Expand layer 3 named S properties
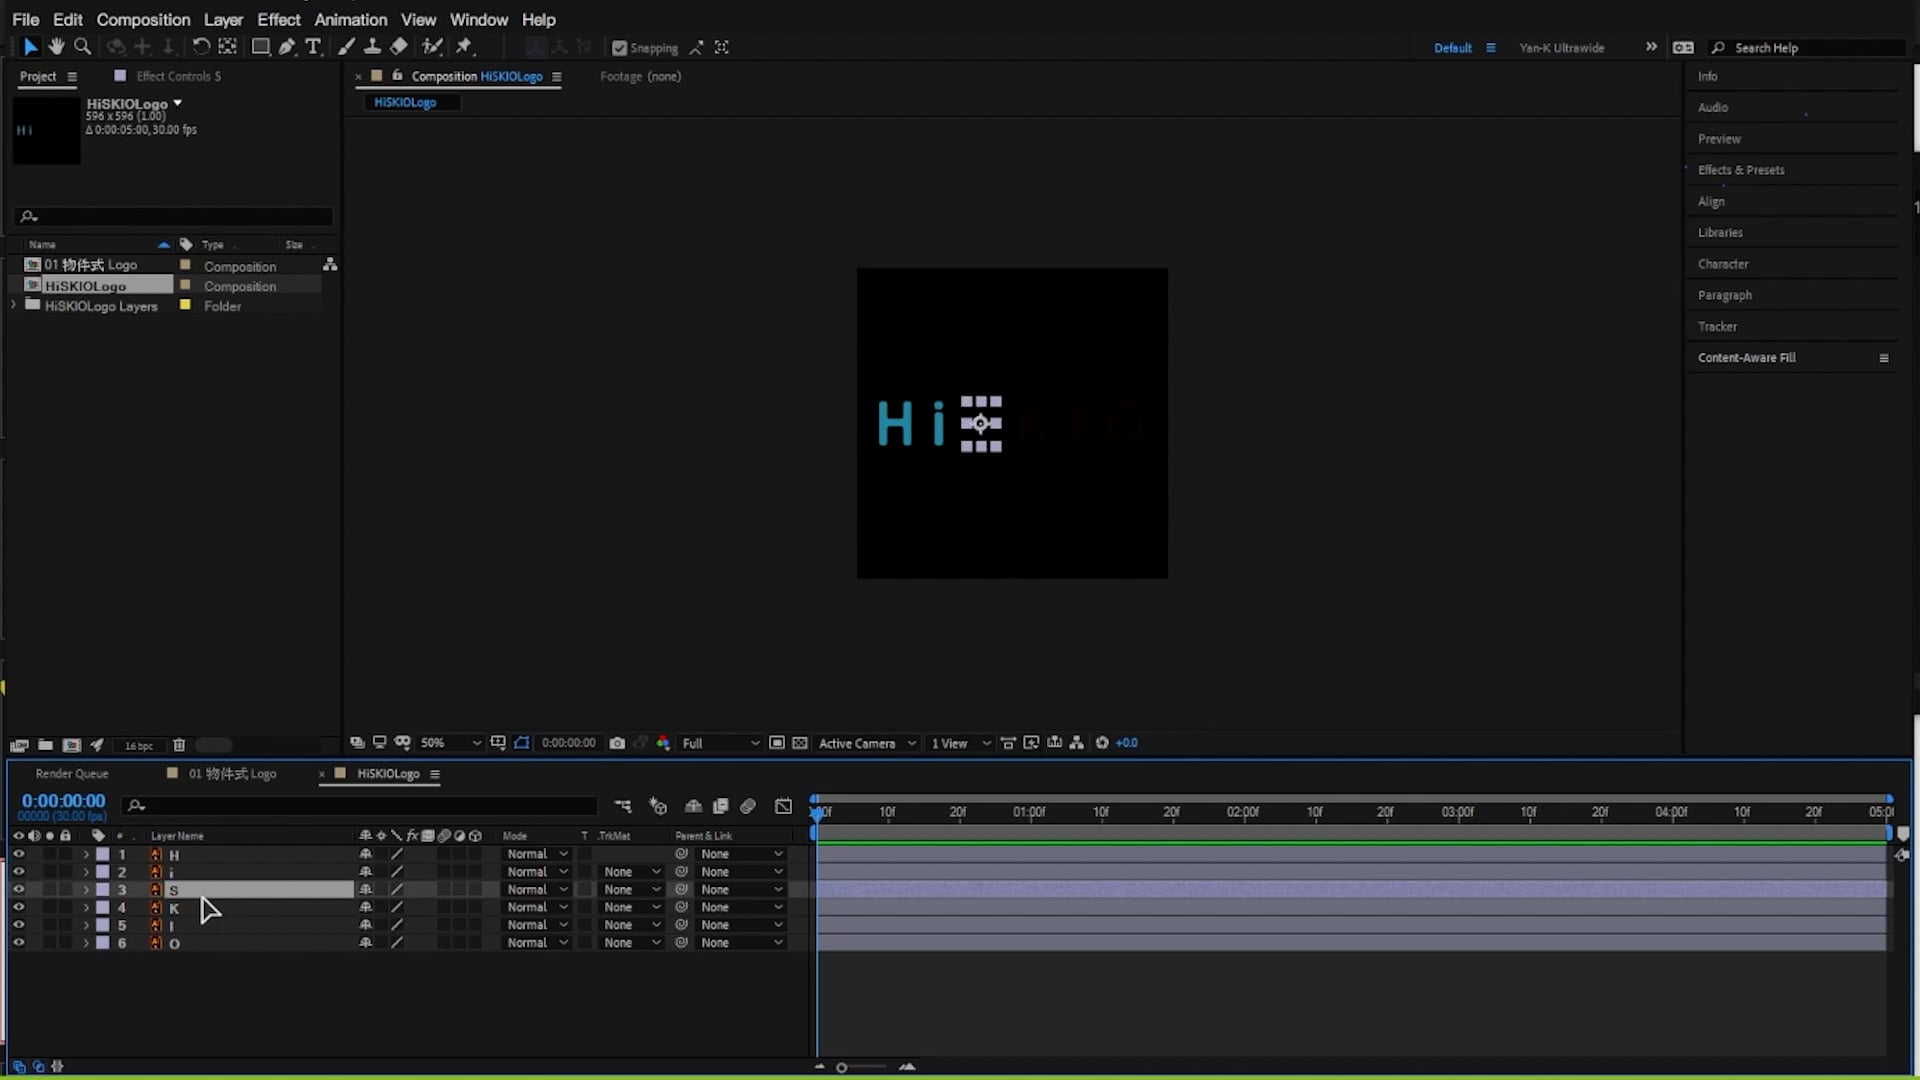 [85, 889]
